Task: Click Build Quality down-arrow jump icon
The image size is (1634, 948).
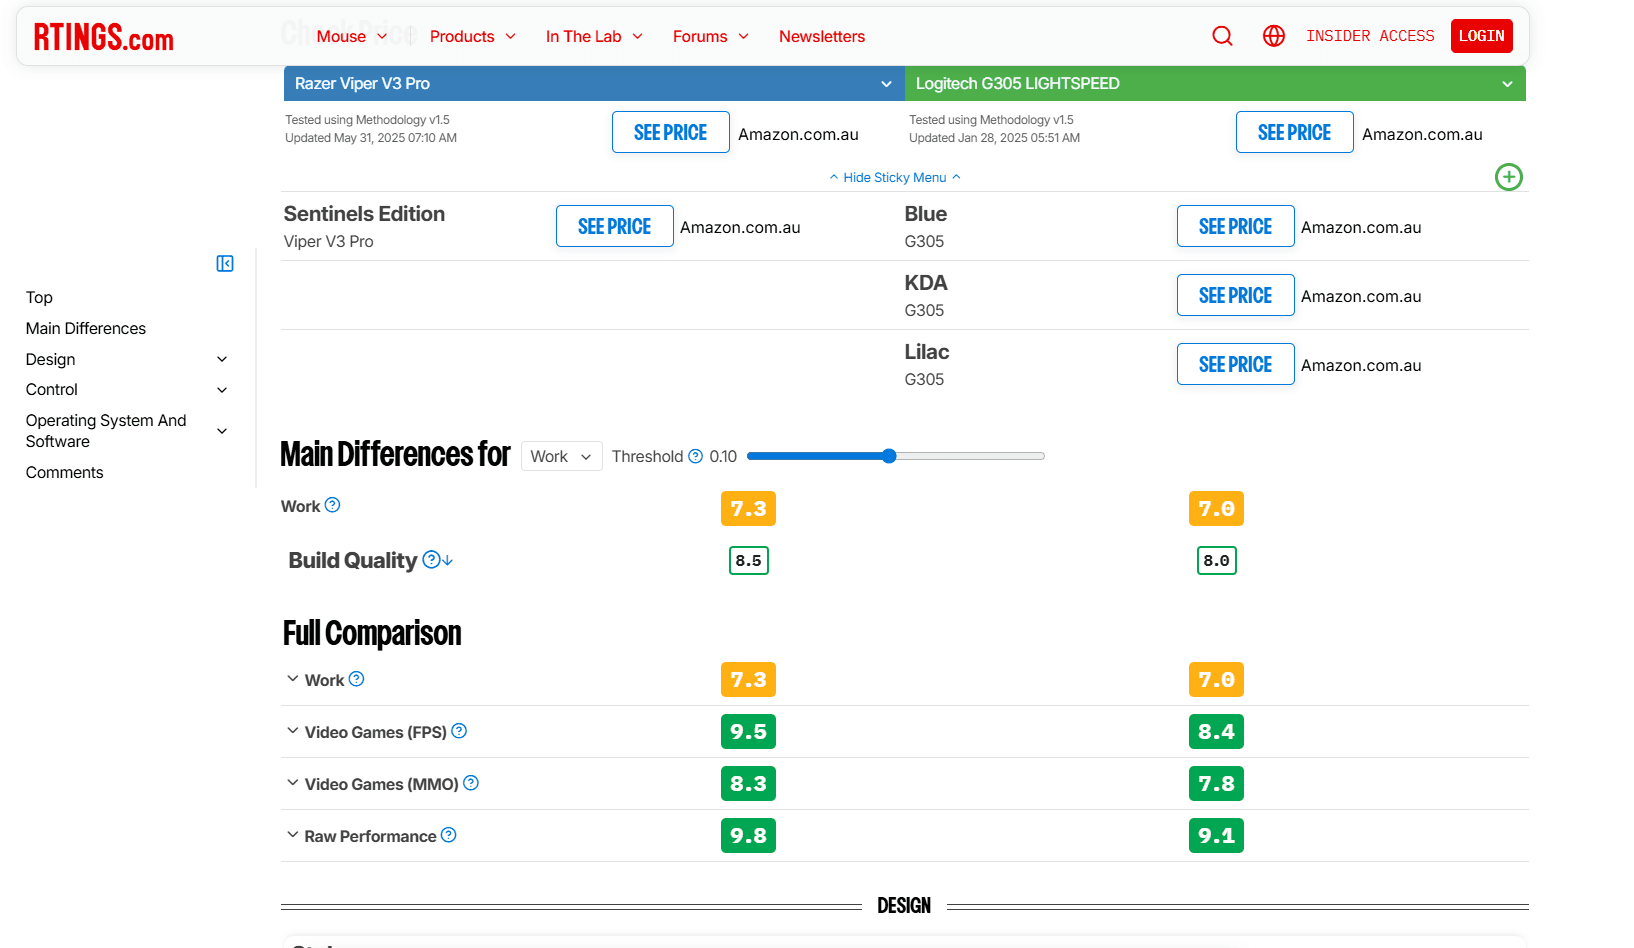Action: pyautogui.click(x=447, y=560)
